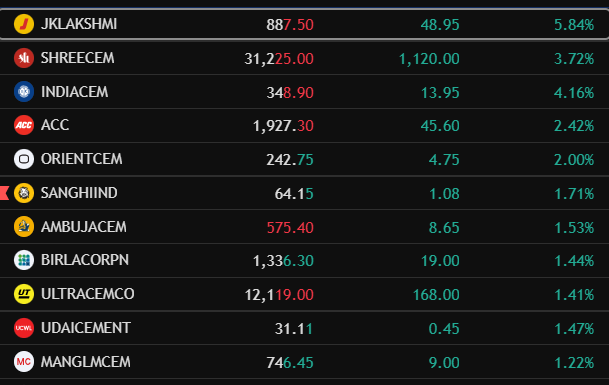Click the JKLAKSHMI company logo icon
The height and width of the screenshot is (385, 609).
[24, 24]
